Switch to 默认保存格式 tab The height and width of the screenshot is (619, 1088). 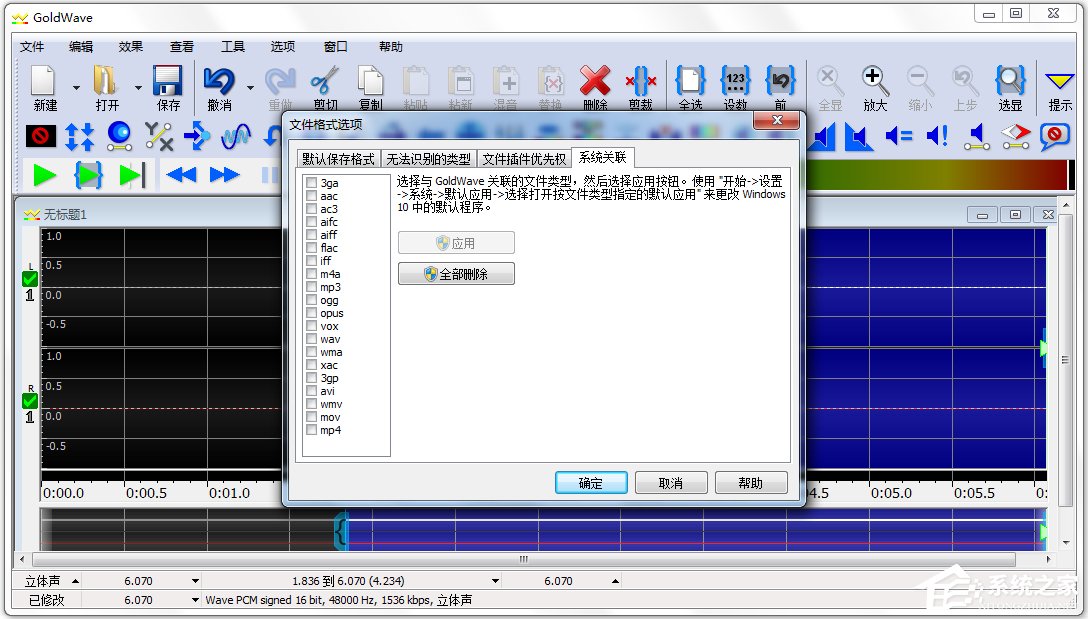(338, 159)
